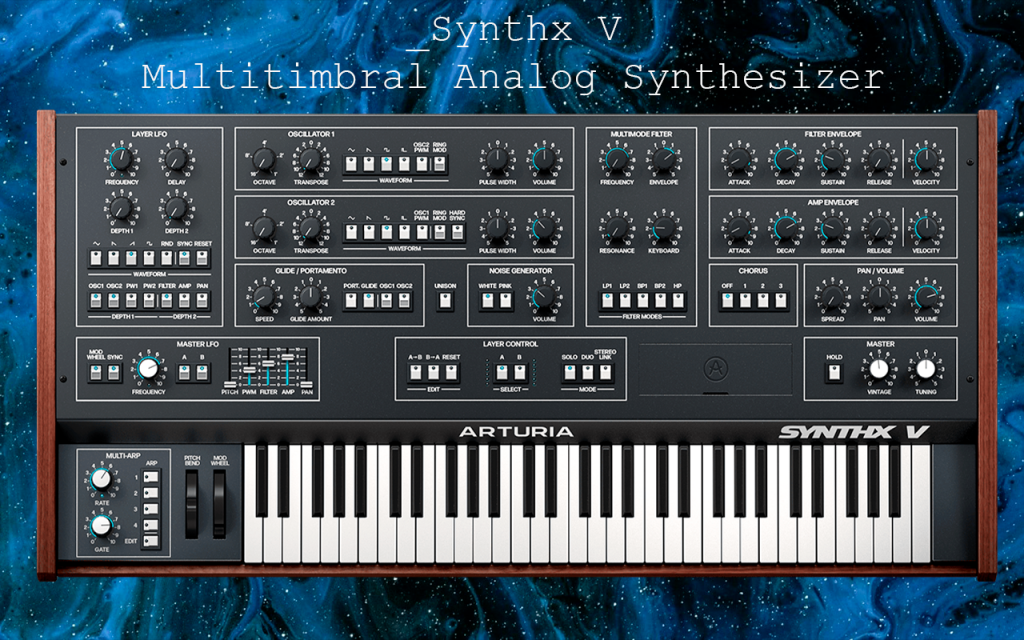Switch on WHITE noise in Noise Generator
This screenshot has height=640, width=1024.
(x=488, y=300)
